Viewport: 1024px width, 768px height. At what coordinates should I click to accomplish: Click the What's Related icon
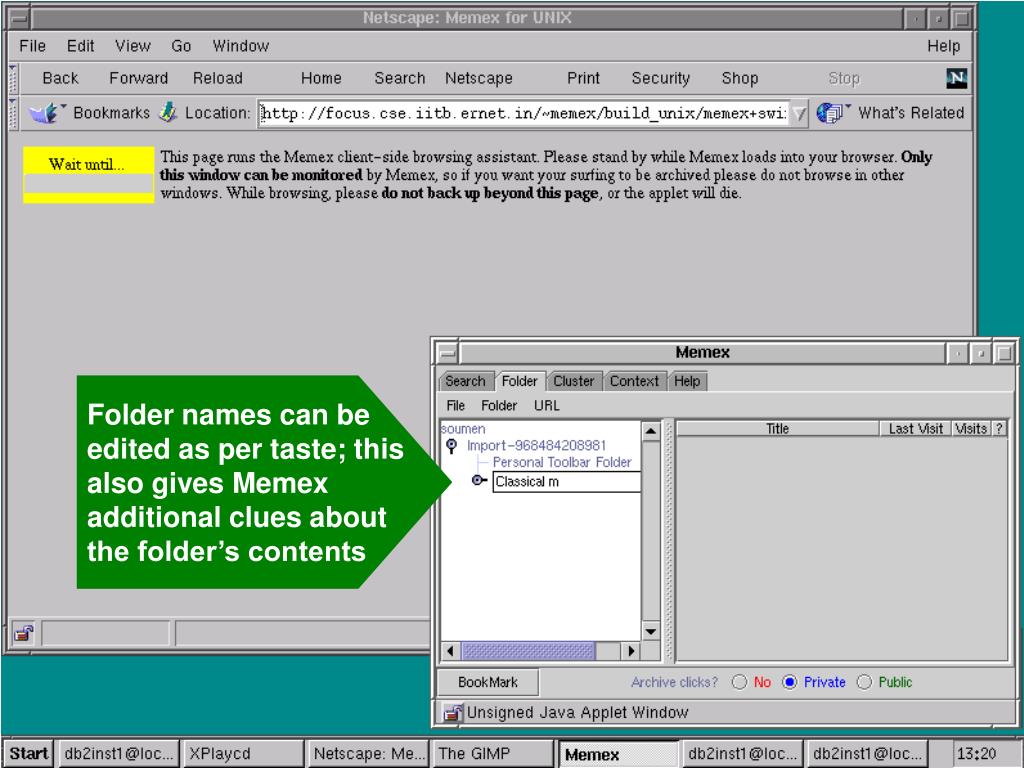pyautogui.click(x=830, y=113)
